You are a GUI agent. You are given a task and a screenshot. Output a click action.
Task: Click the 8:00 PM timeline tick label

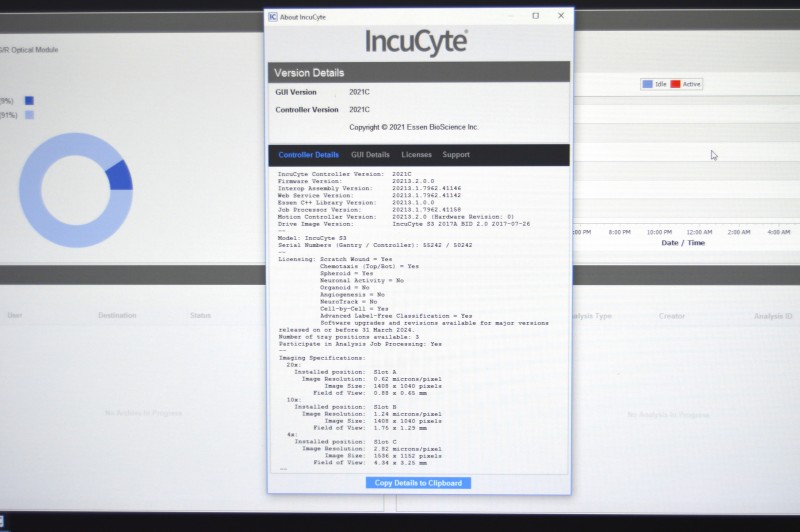[619, 232]
